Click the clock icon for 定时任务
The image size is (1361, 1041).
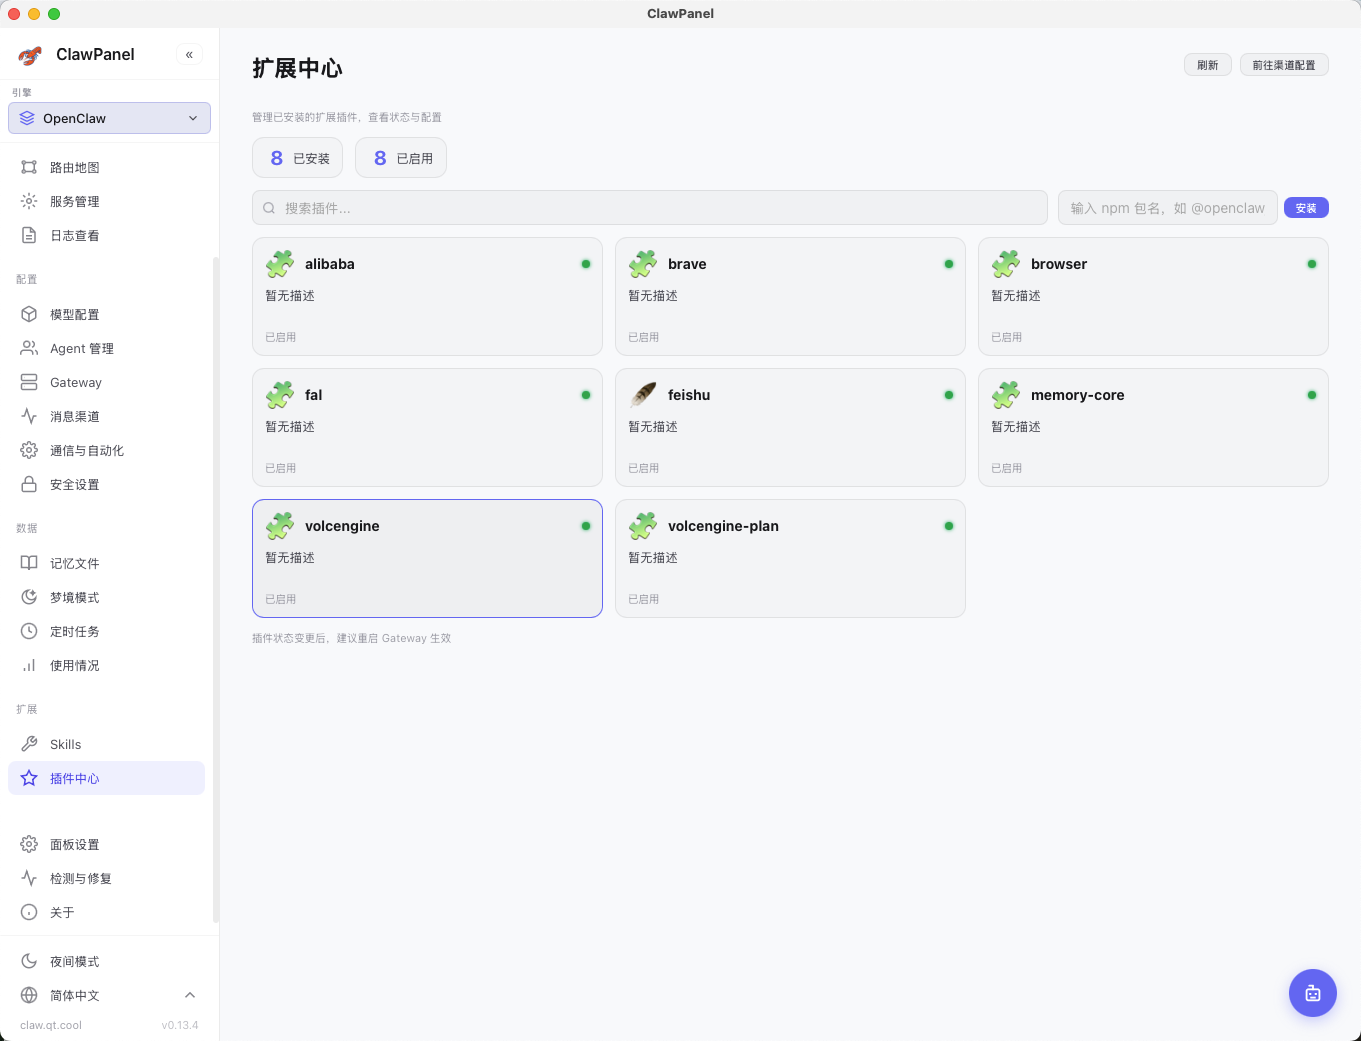(x=29, y=631)
